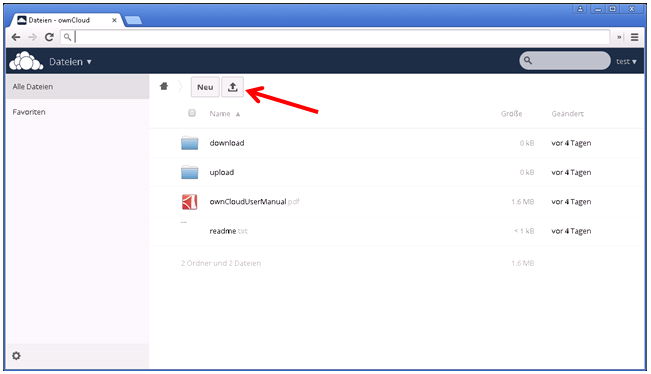Click the ownCloud cloud logo
The image size is (651, 374).
point(26,61)
